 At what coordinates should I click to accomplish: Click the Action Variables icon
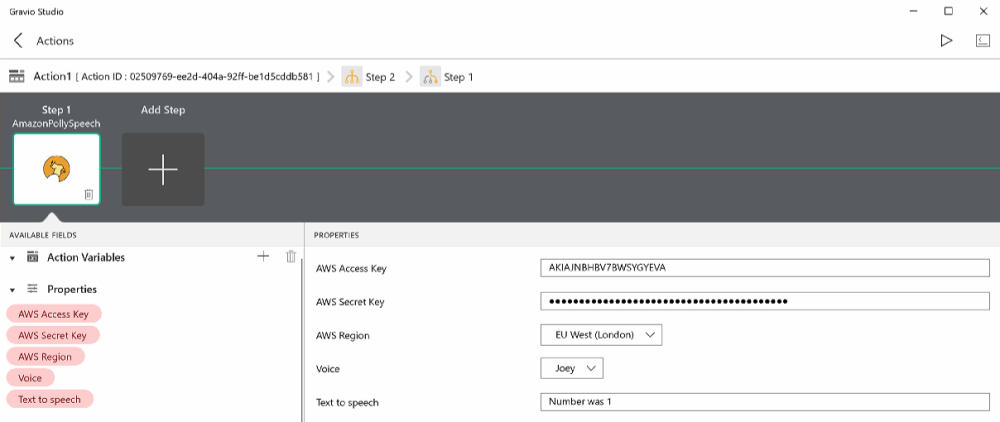[33, 257]
